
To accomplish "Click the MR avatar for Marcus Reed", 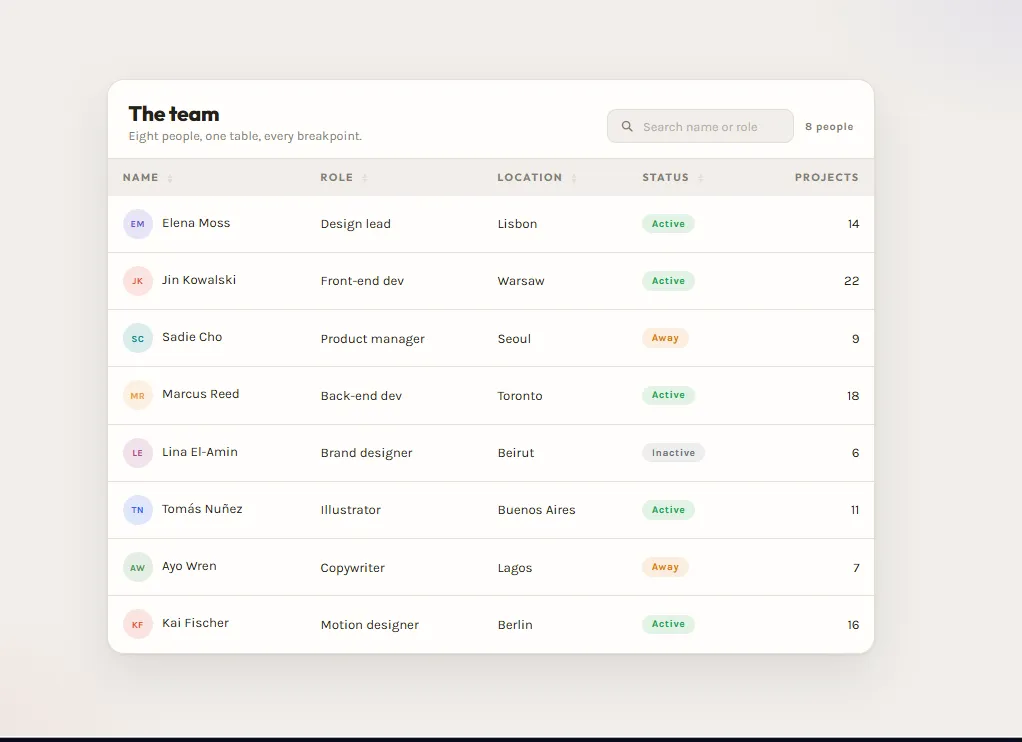I will [138, 395].
